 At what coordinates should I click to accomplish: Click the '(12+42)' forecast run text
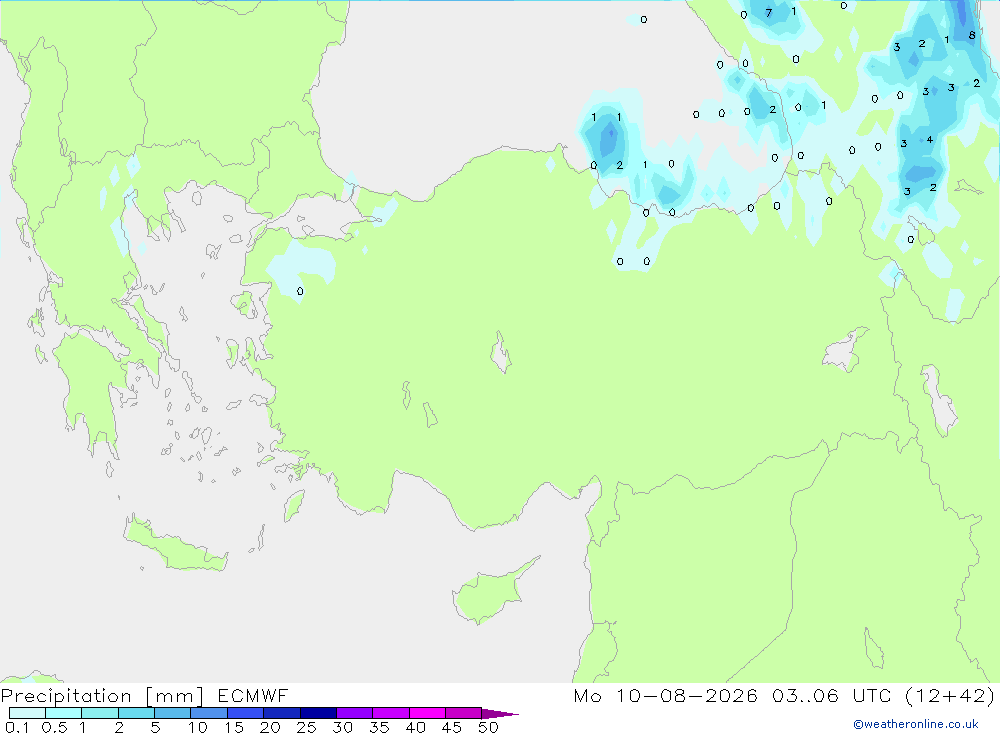(950, 695)
